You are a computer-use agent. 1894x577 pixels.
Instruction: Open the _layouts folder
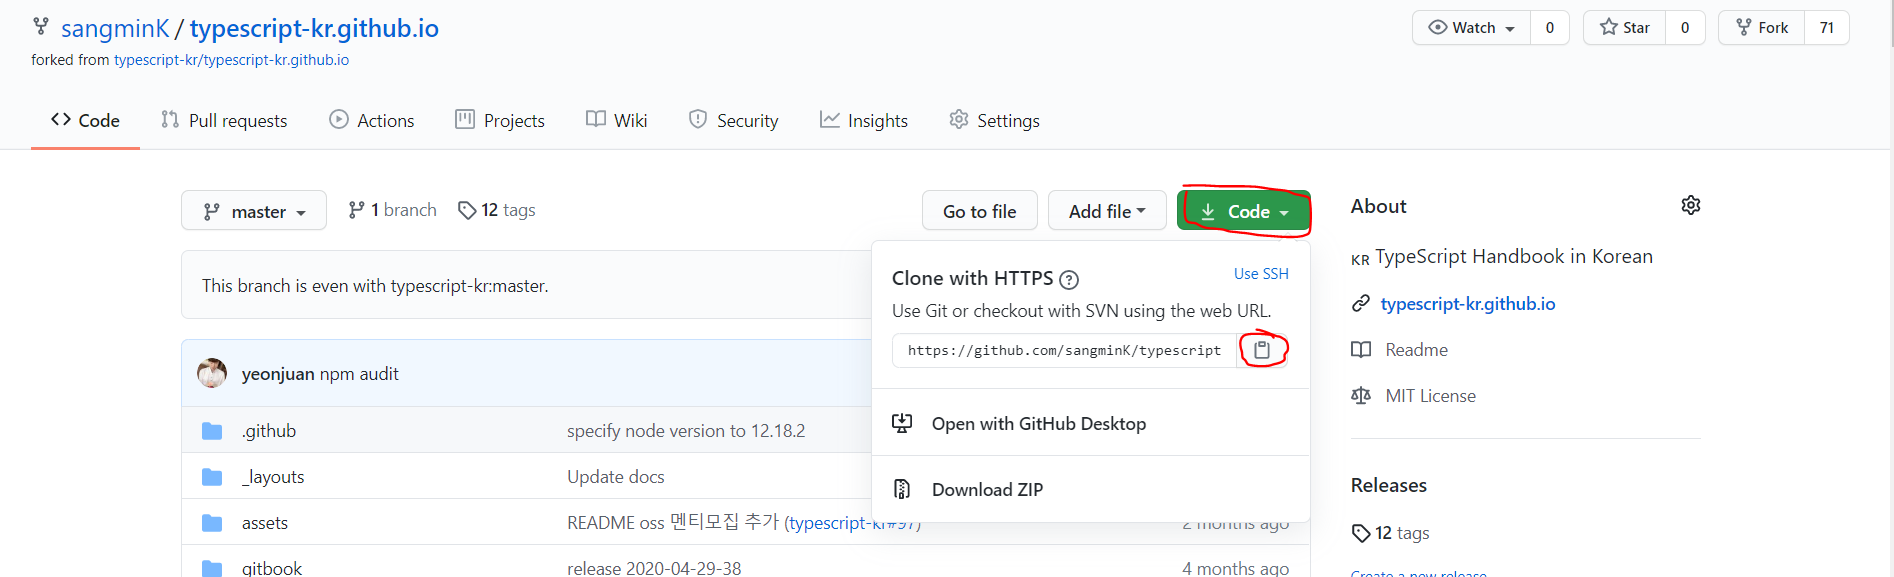point(273,477)
